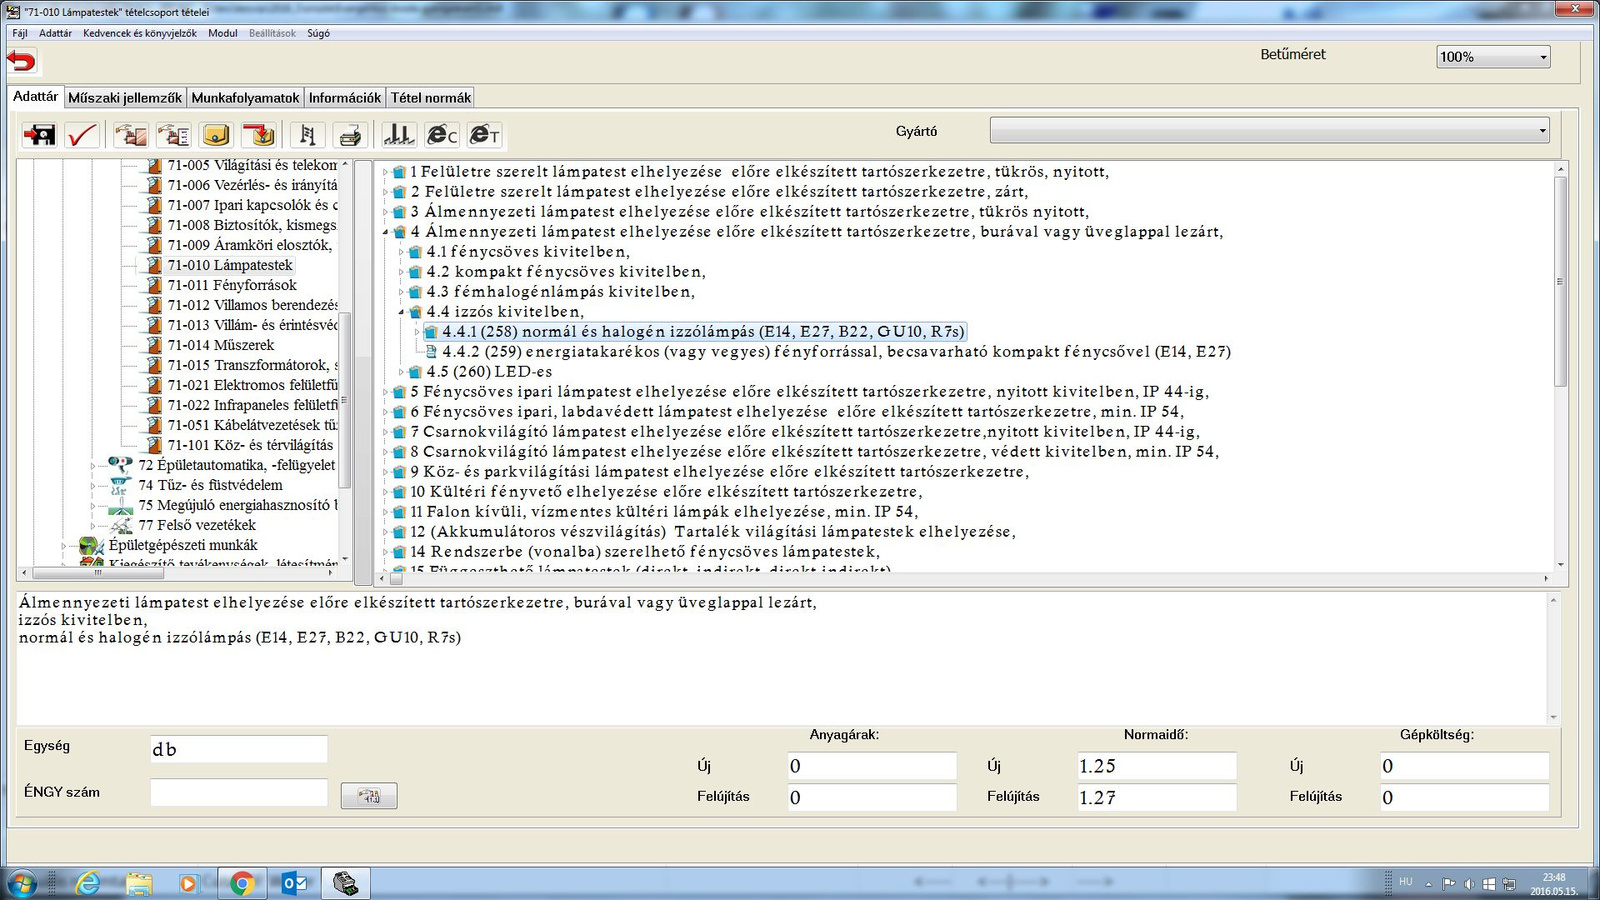This screenshot has width=1600, height=900.
Task: Click the floppy disk with red arrow icon
Action: pos(40,134)
